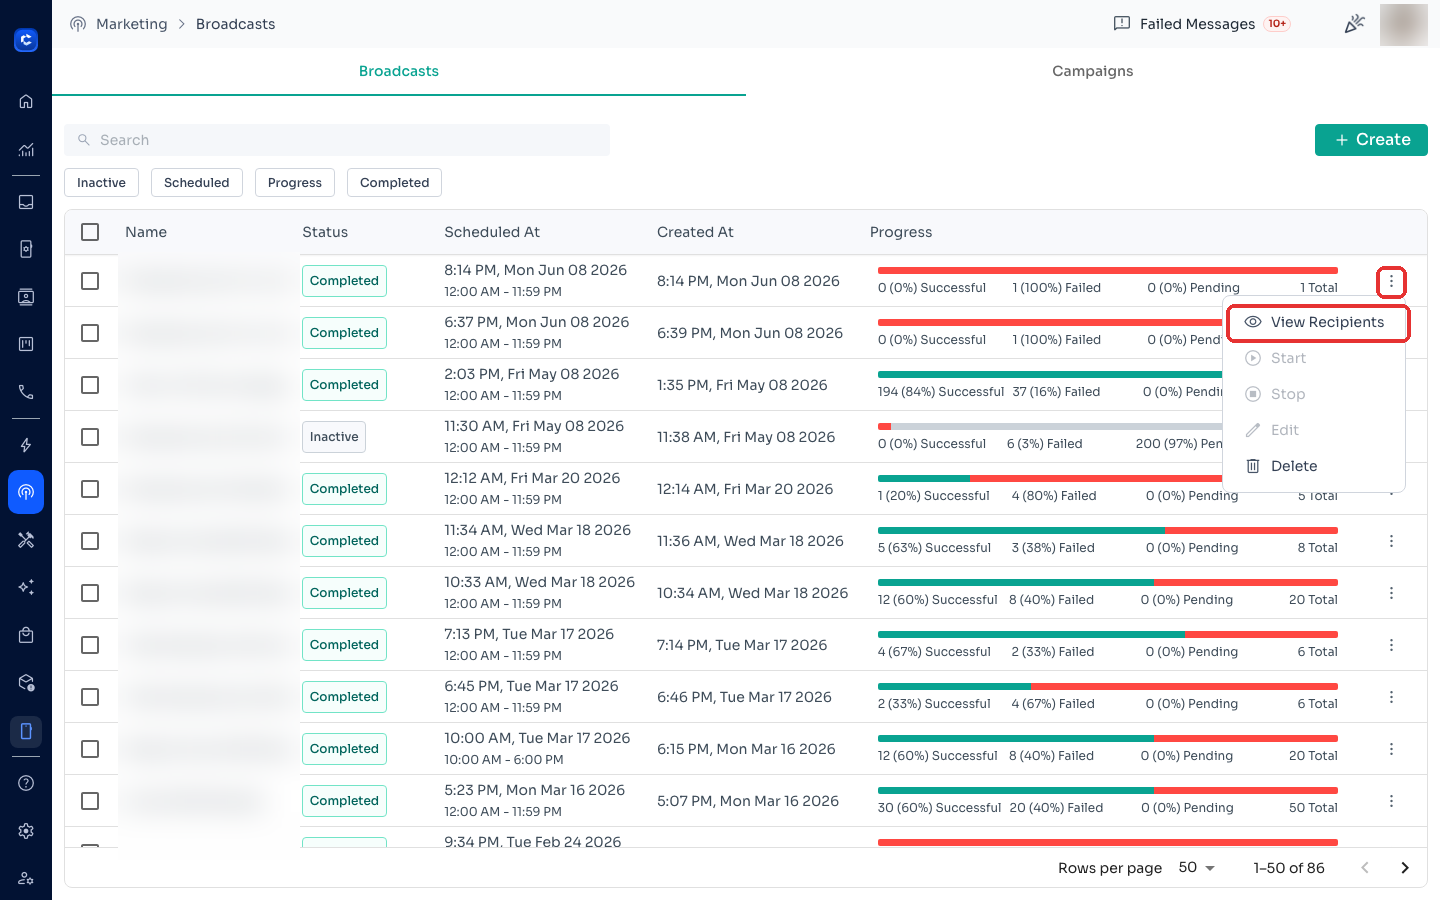1440x900 pixels.
Task: Switch to the Broadcasts tab
Action: 398,71
